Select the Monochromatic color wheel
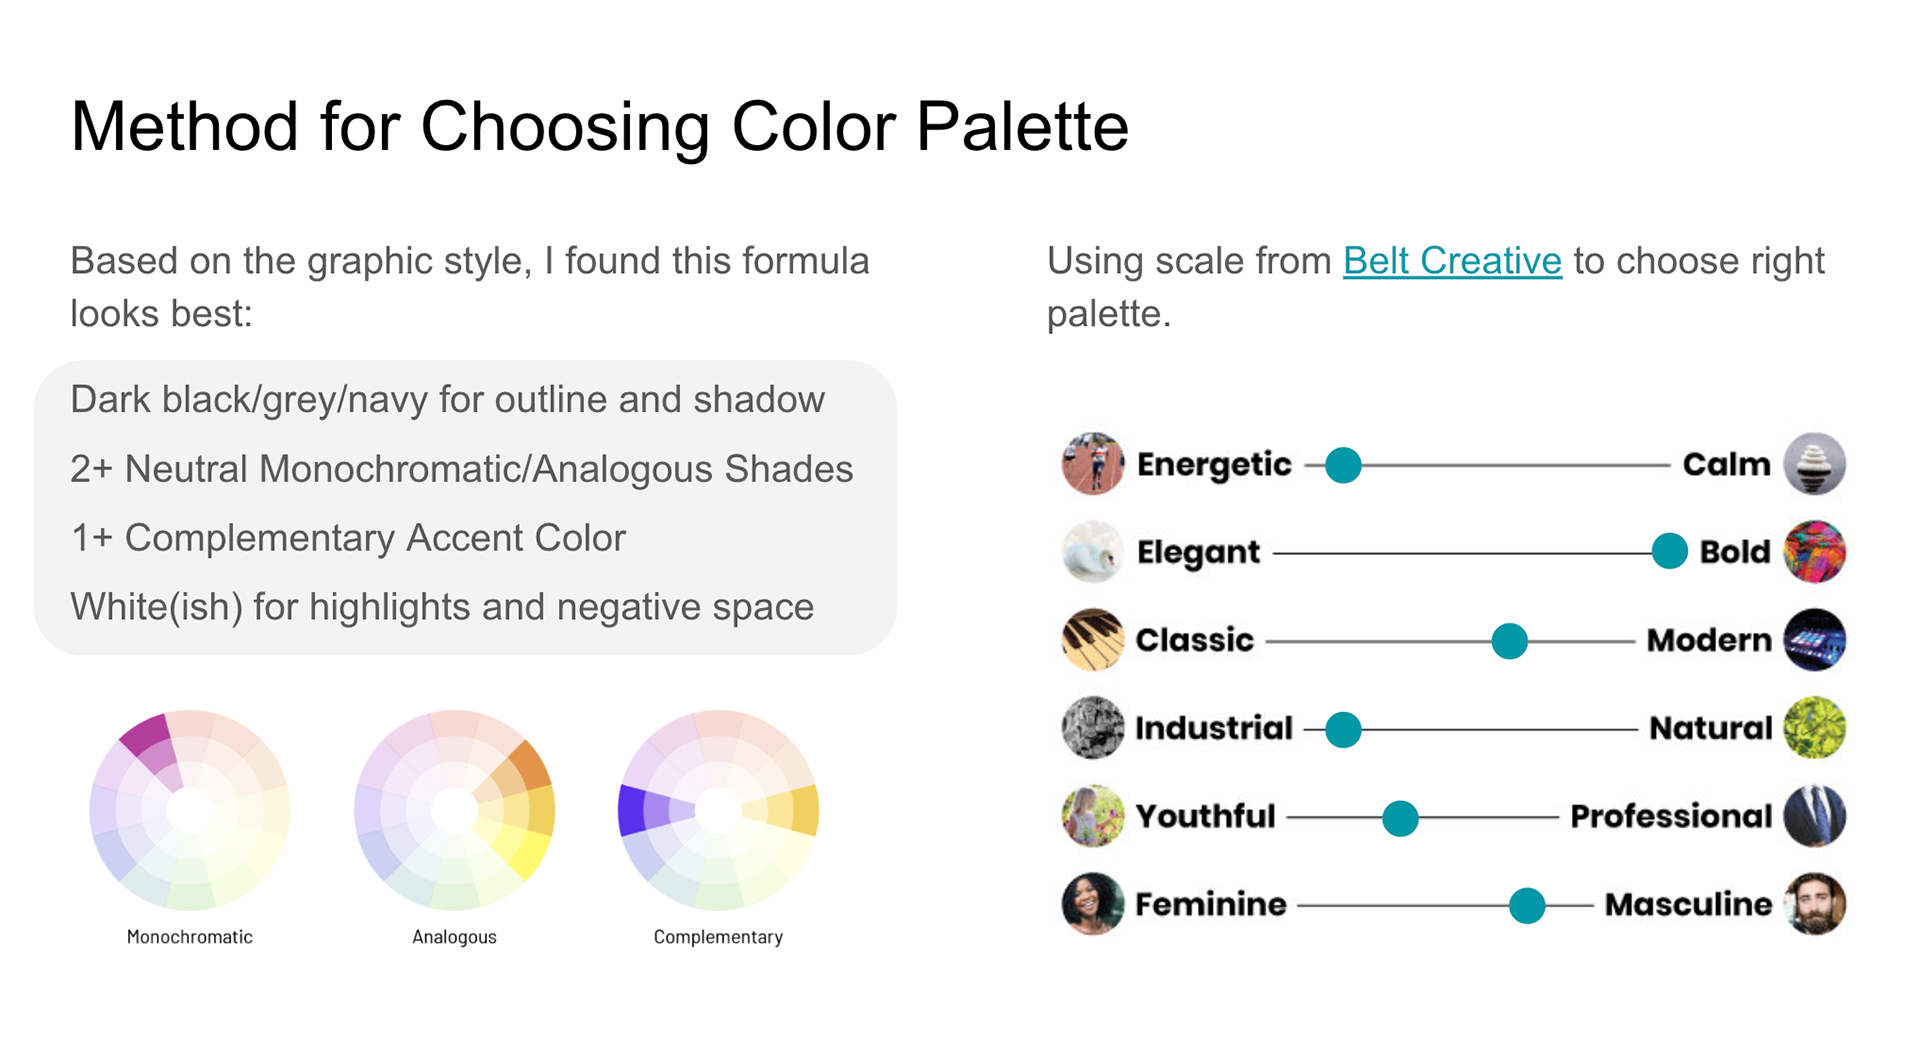 pyautogui.click(x=190, y=810)
